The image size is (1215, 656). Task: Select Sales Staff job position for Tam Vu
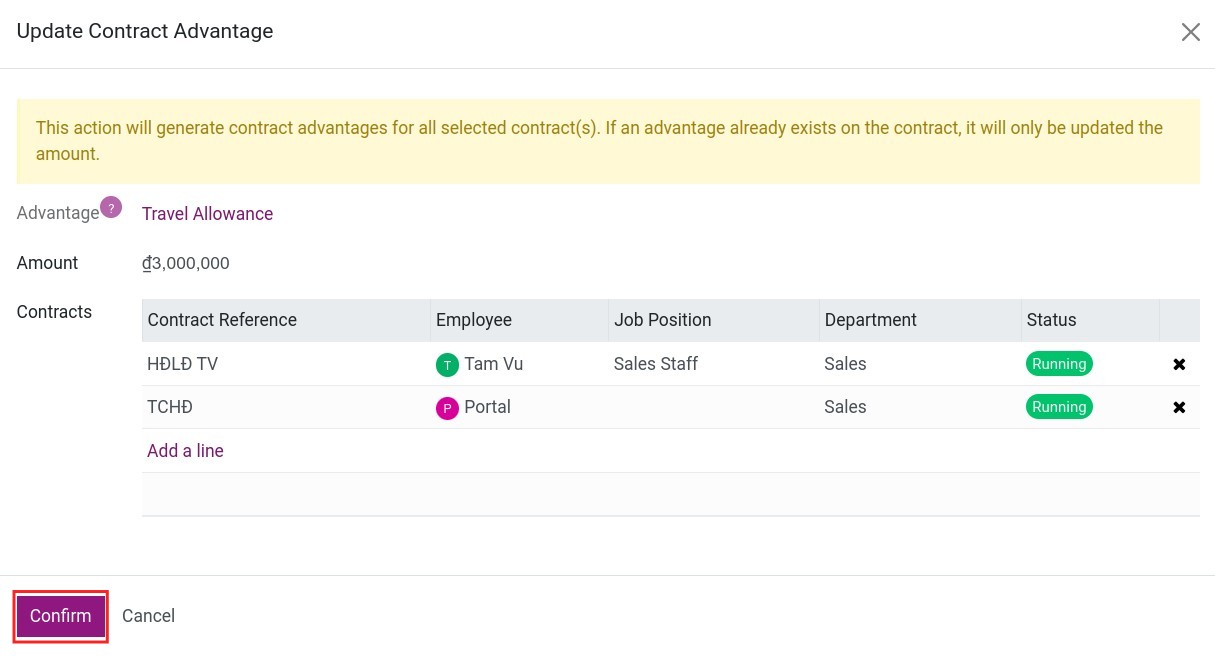tap(656, 364)
